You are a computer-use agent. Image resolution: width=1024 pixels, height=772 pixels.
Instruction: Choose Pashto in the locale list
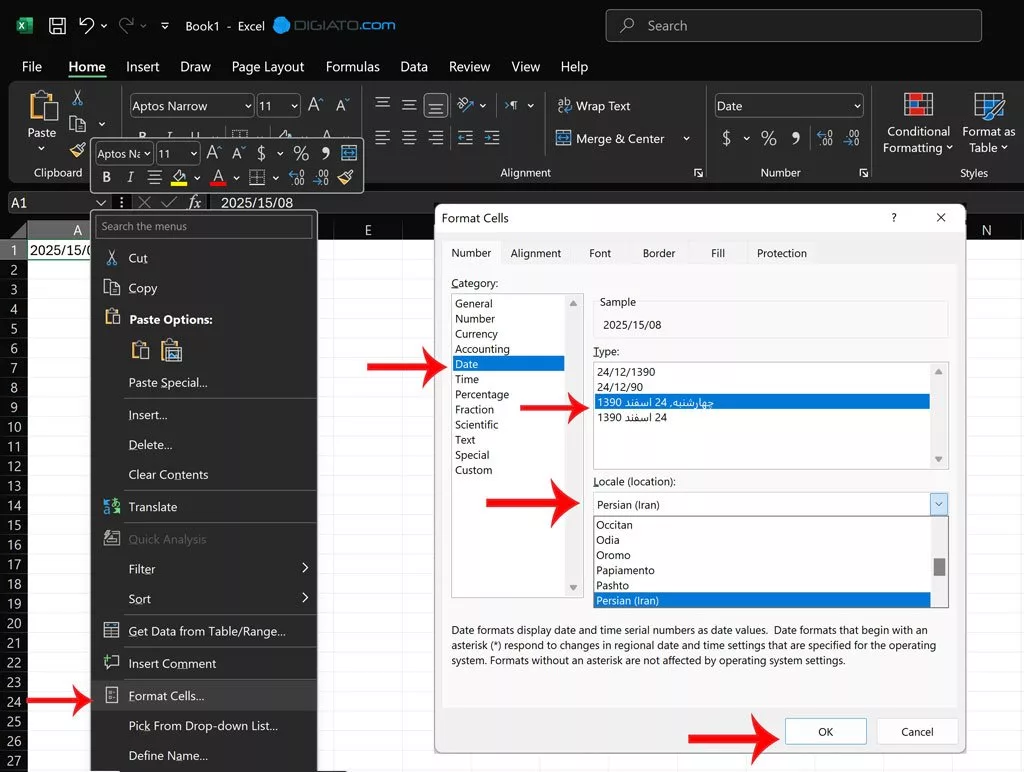pyautogui.click(x=762, y=585)
